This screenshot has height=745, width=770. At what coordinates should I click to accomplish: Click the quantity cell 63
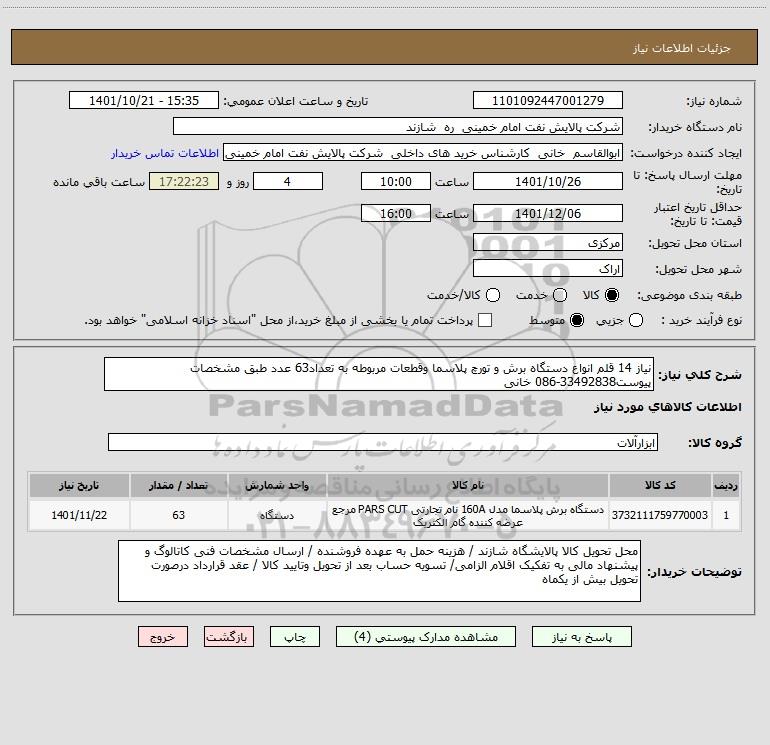(x=178, y=515)
